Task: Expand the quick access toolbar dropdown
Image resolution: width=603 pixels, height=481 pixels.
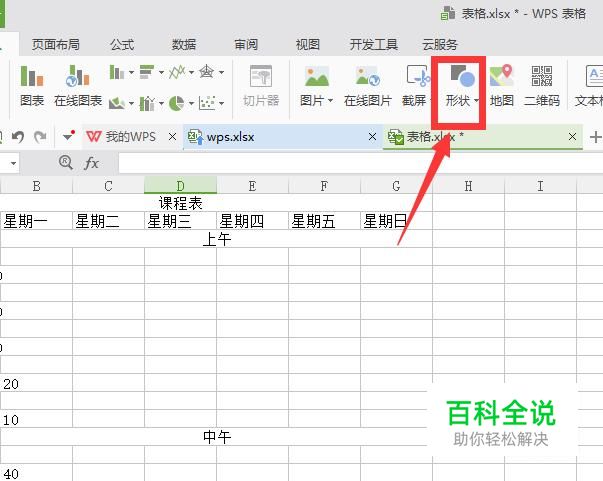Action: (68, 136)
